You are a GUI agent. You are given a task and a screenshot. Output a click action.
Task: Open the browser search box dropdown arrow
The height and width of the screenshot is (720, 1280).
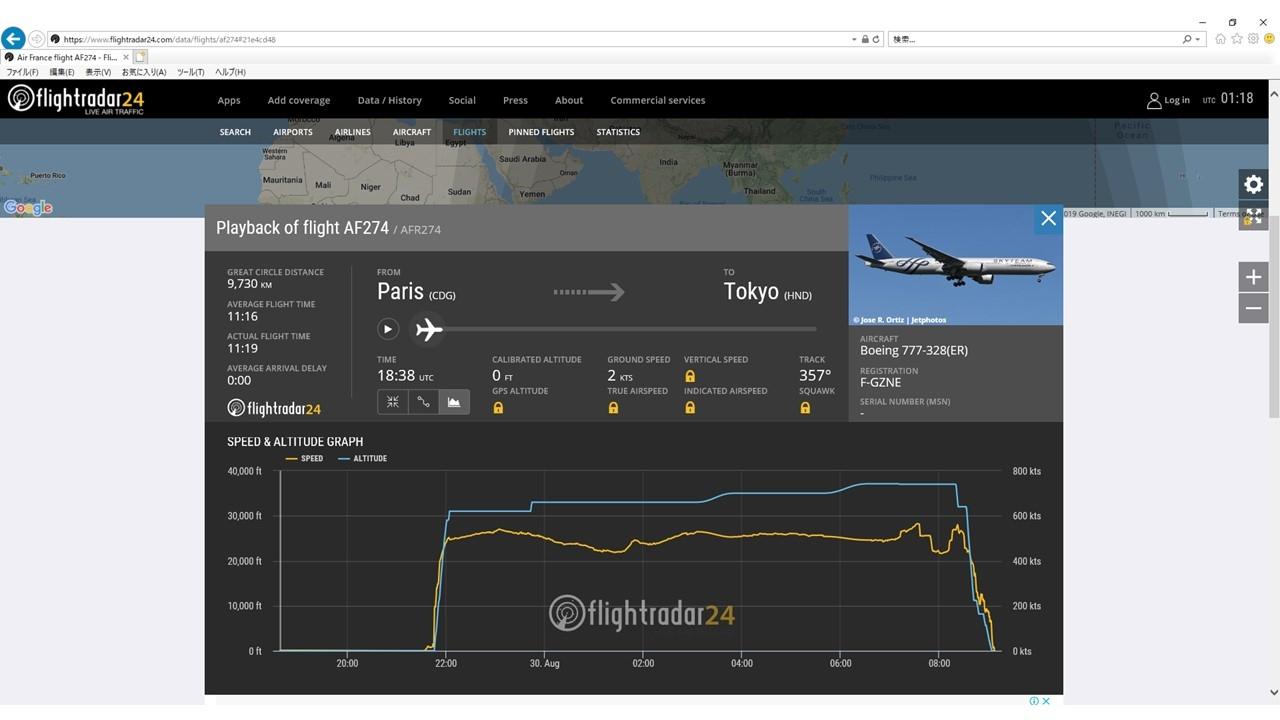pyautogui.click(x=1197, y=39)
